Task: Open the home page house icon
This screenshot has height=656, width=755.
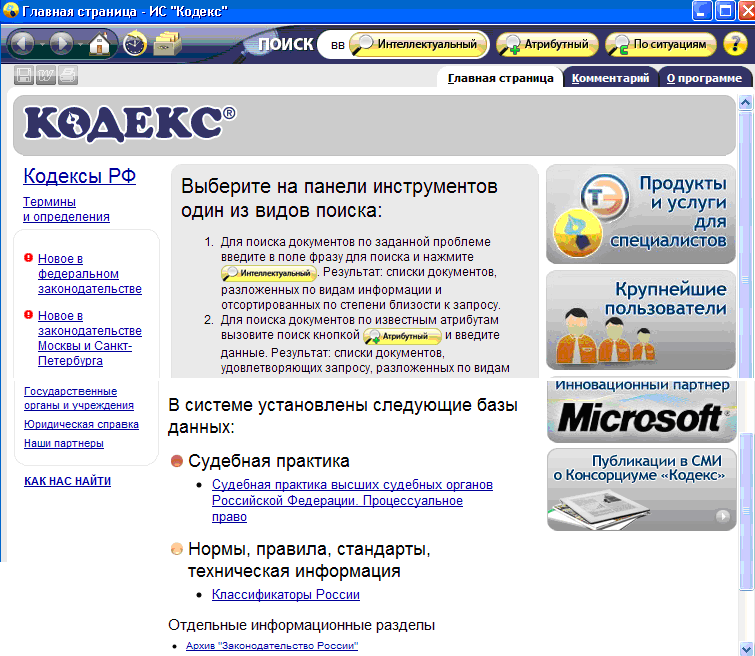Action: click(100, 44)
